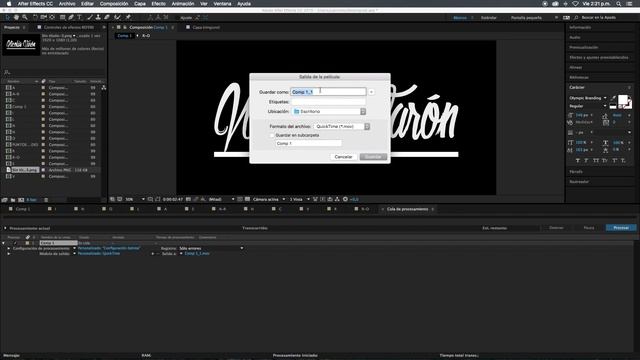Viewport: 640px width, 360px height.
Task: Click Personalizado Configuración óptima link
Action: (109, 248)
